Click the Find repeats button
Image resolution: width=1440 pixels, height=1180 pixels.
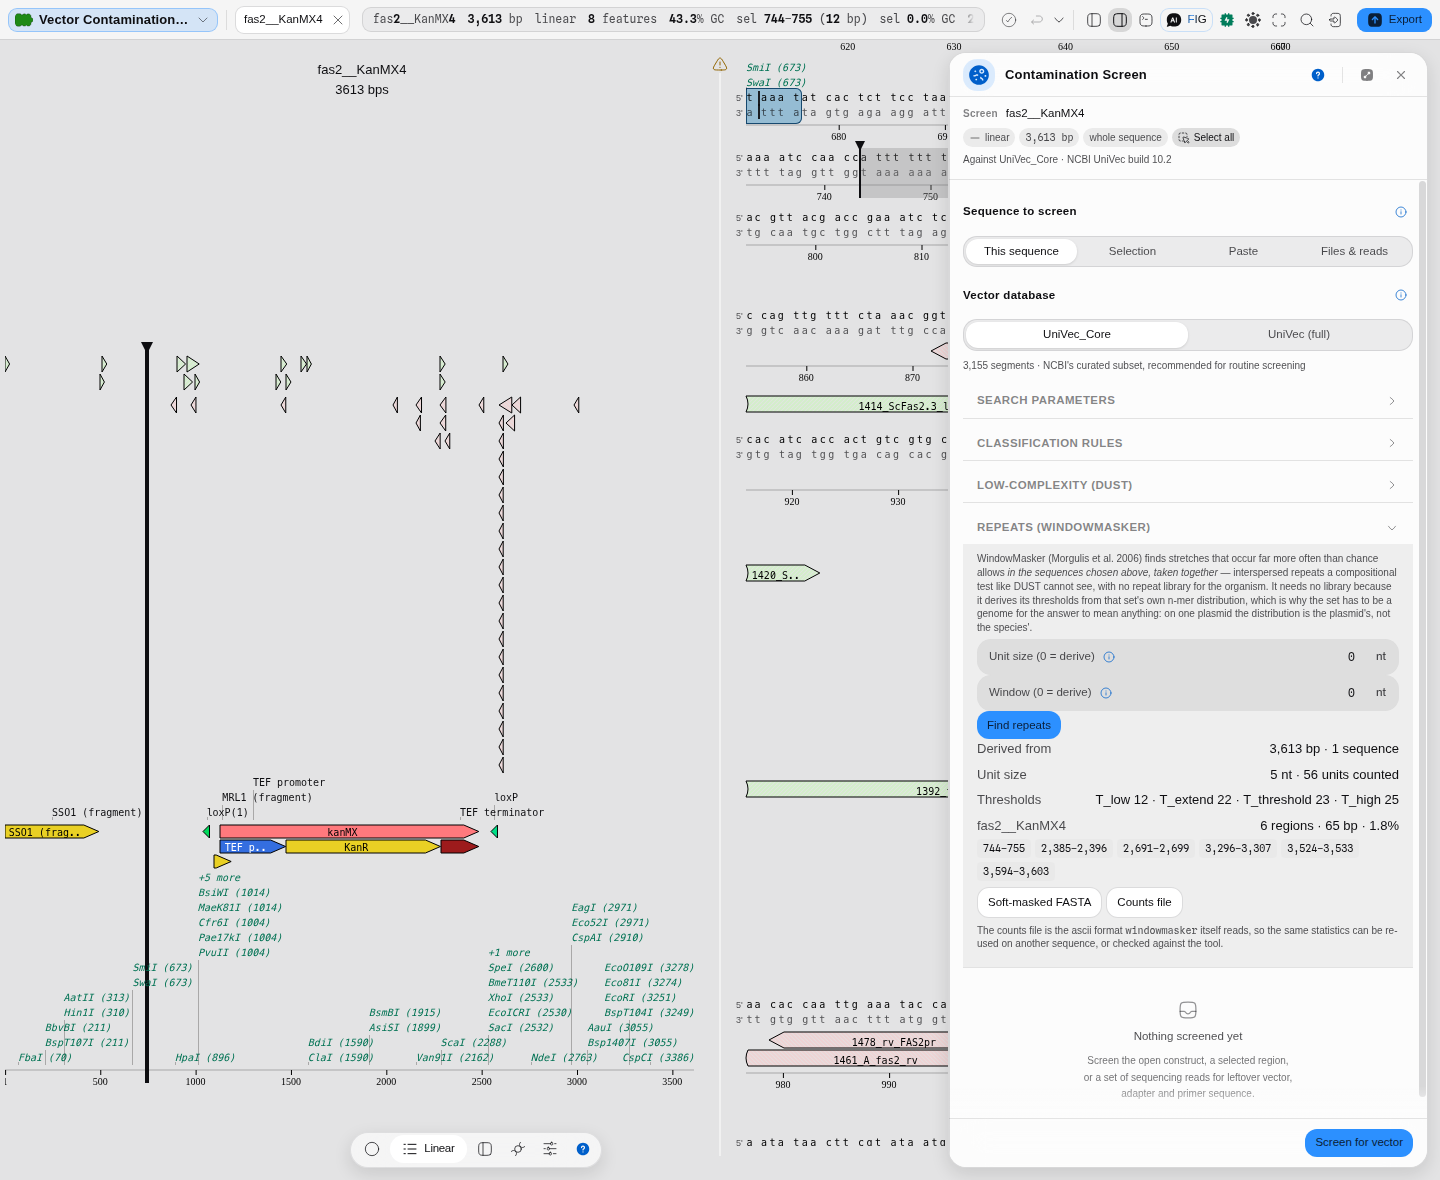click(x=1019, y=725)
